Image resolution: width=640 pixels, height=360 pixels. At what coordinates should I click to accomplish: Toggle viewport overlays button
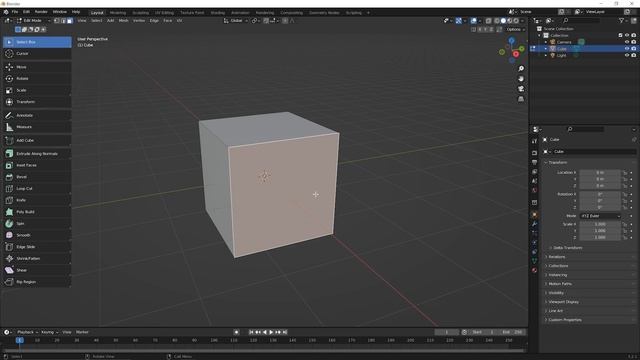tap(473, 20)
